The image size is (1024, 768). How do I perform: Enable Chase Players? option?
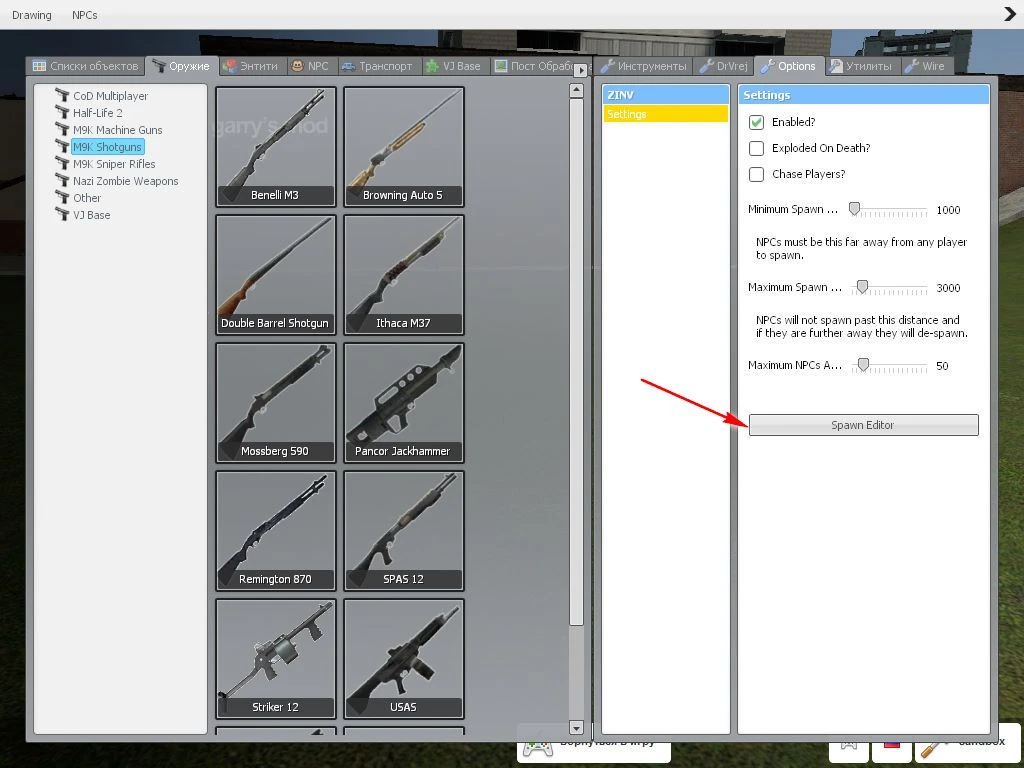756,174
